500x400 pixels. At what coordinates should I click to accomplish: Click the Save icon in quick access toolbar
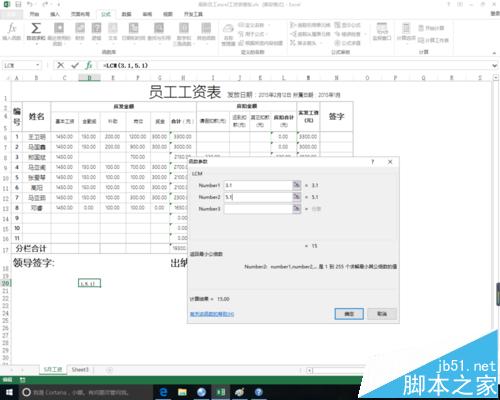(x=19, y=5)
